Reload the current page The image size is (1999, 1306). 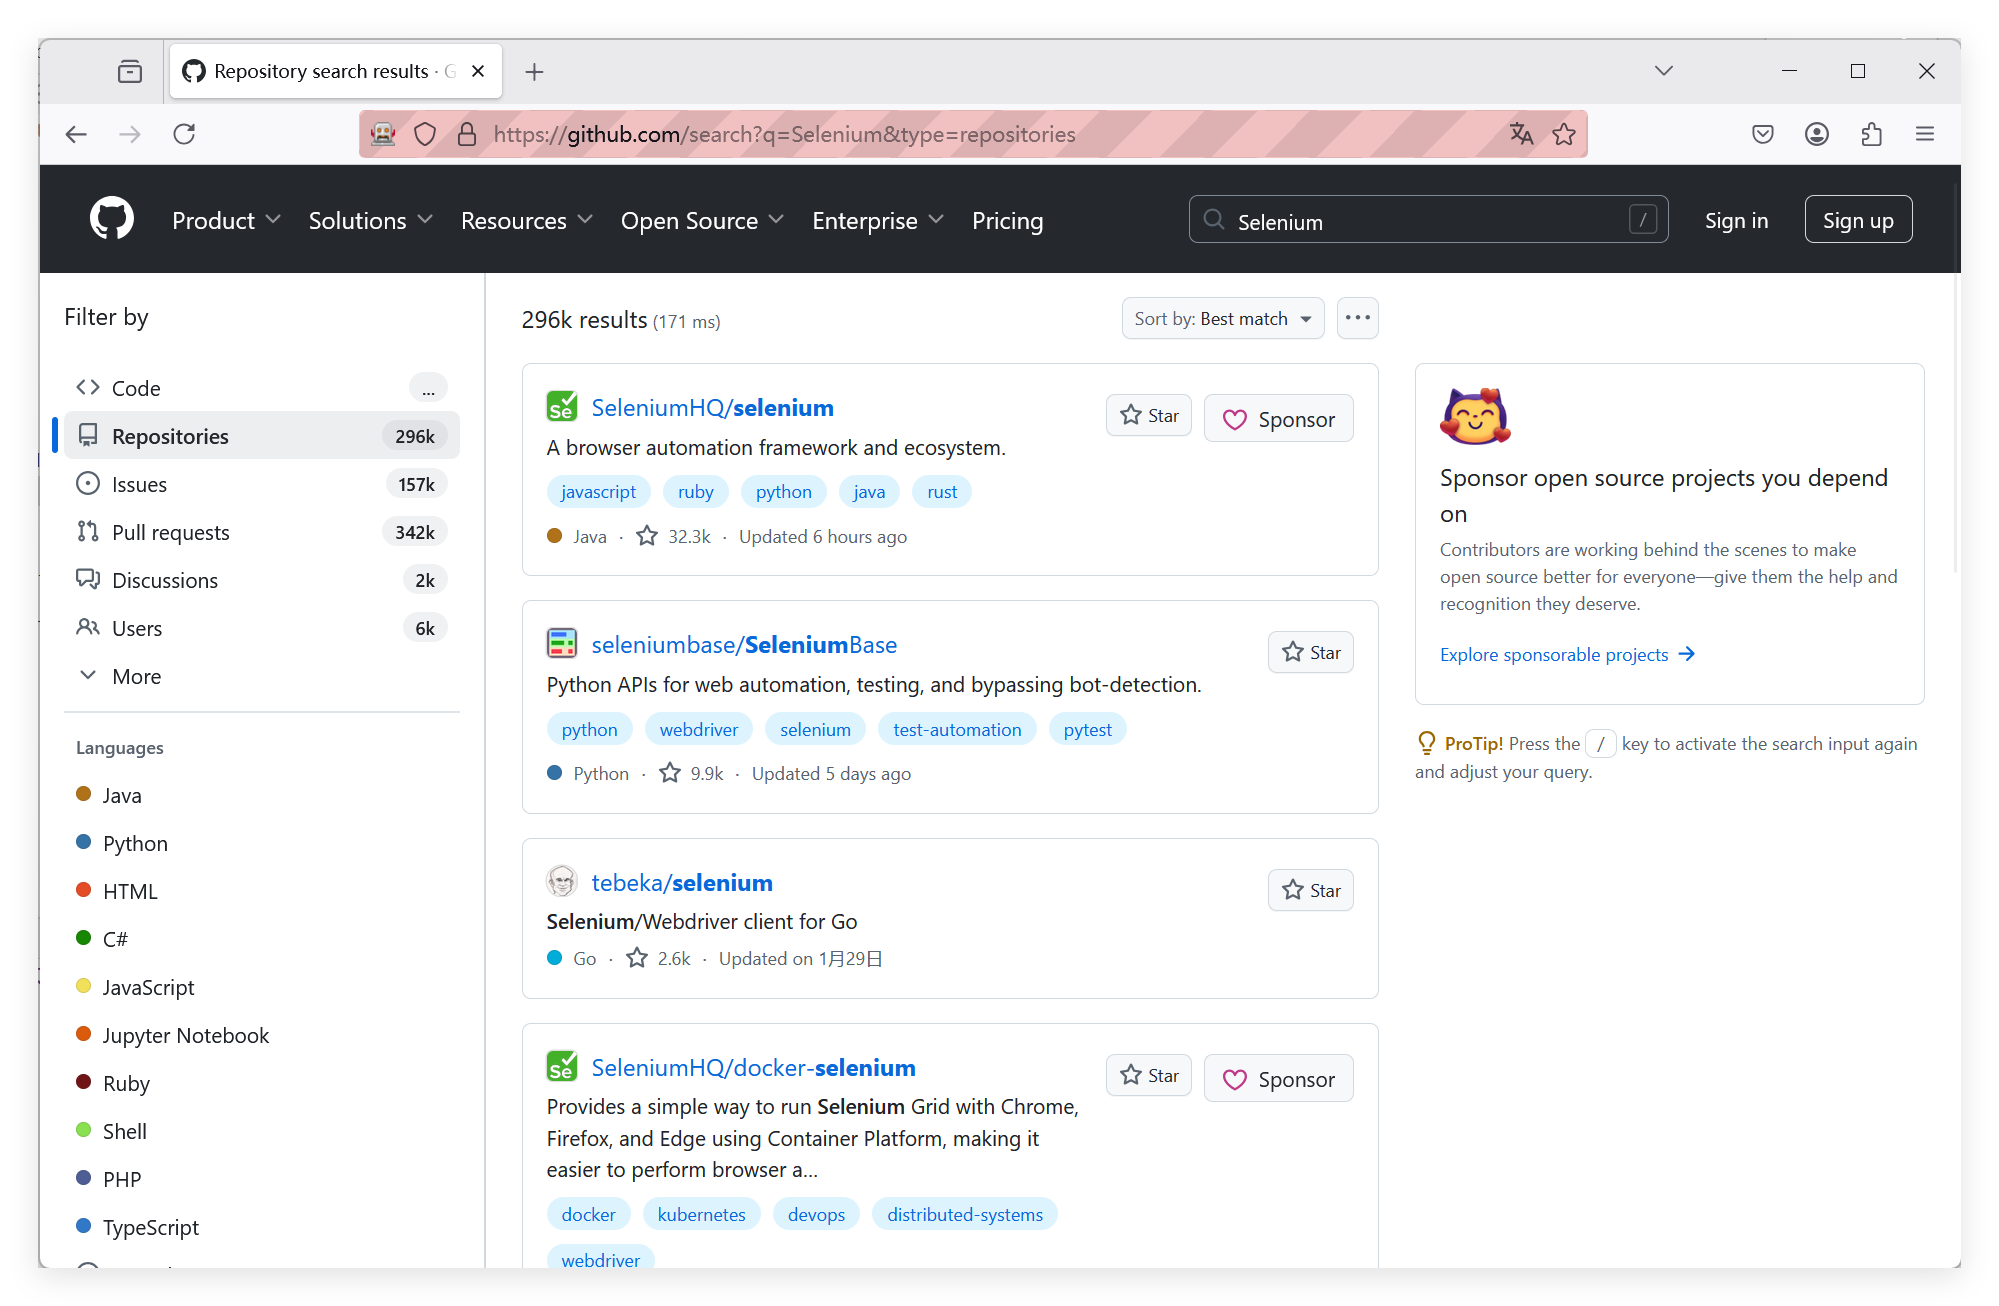click(x=184, y=134)
